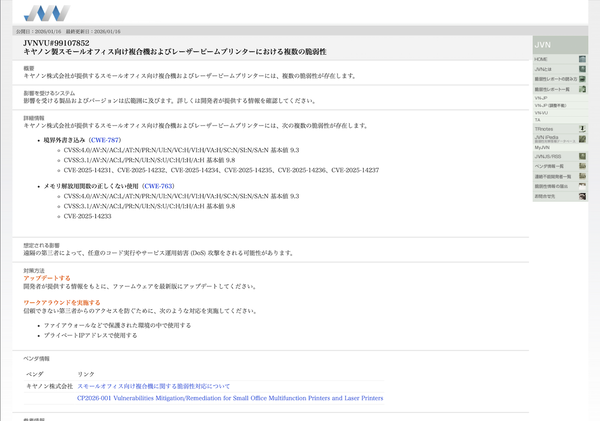Screen dimensions: 600x421
Task: Click the icon beside 脆弱性情報の届出
Action: pyautogui.click(x=582, y=186)
